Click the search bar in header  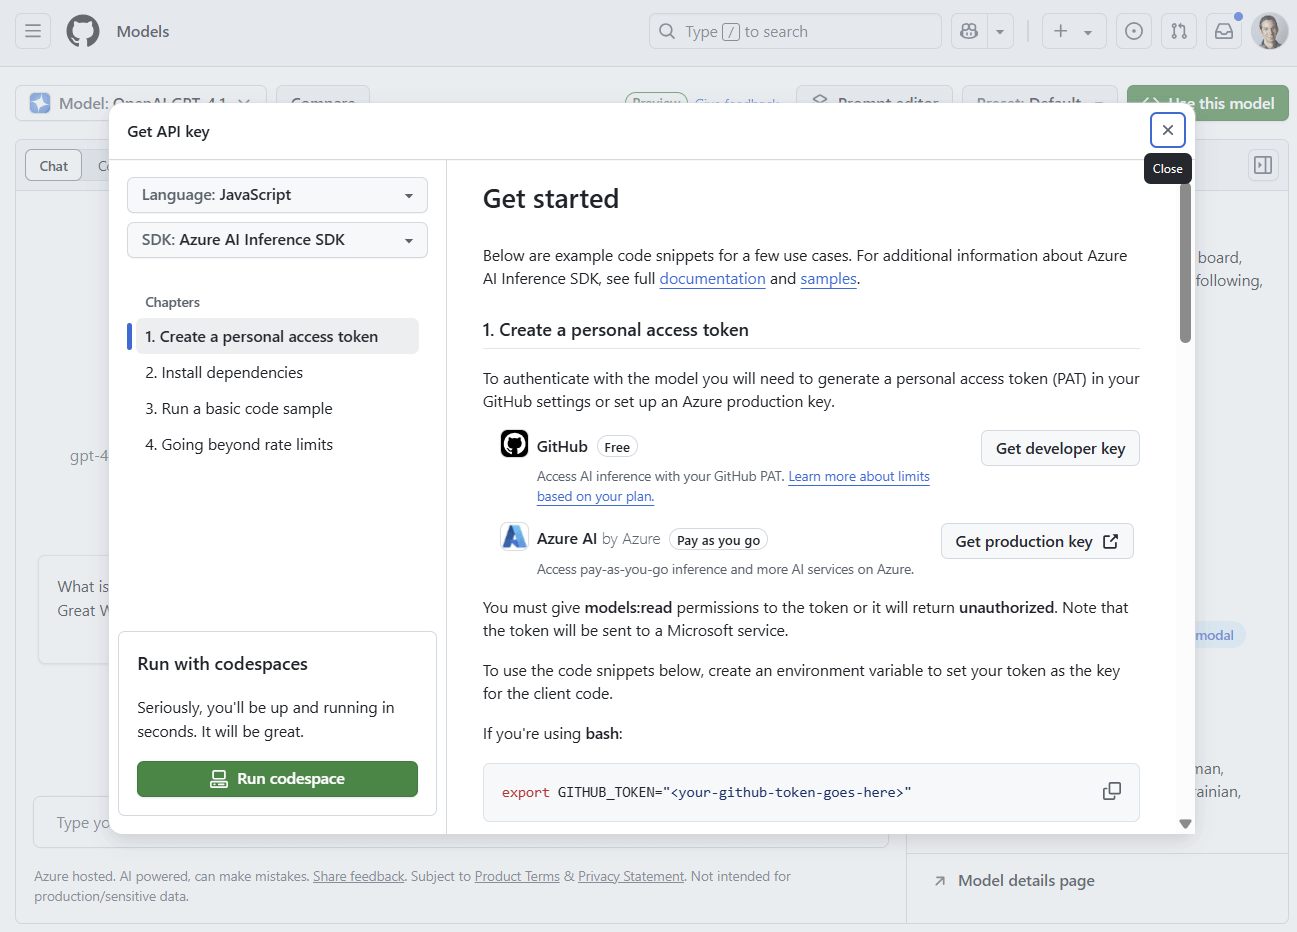click(795, 31)
